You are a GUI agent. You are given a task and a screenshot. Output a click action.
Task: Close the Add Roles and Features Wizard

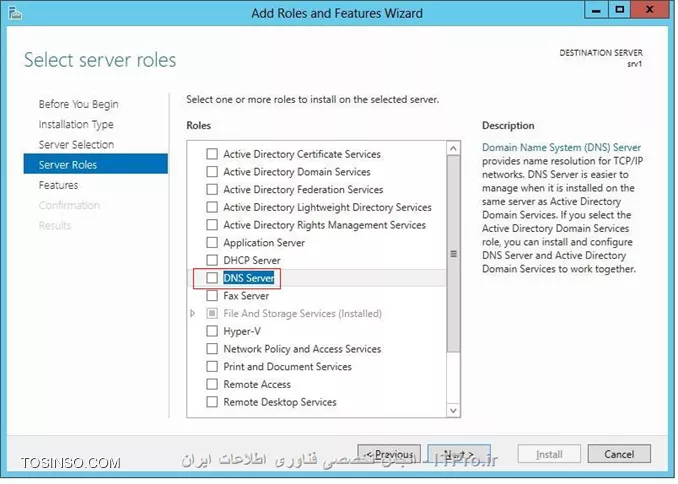(649, 10)
